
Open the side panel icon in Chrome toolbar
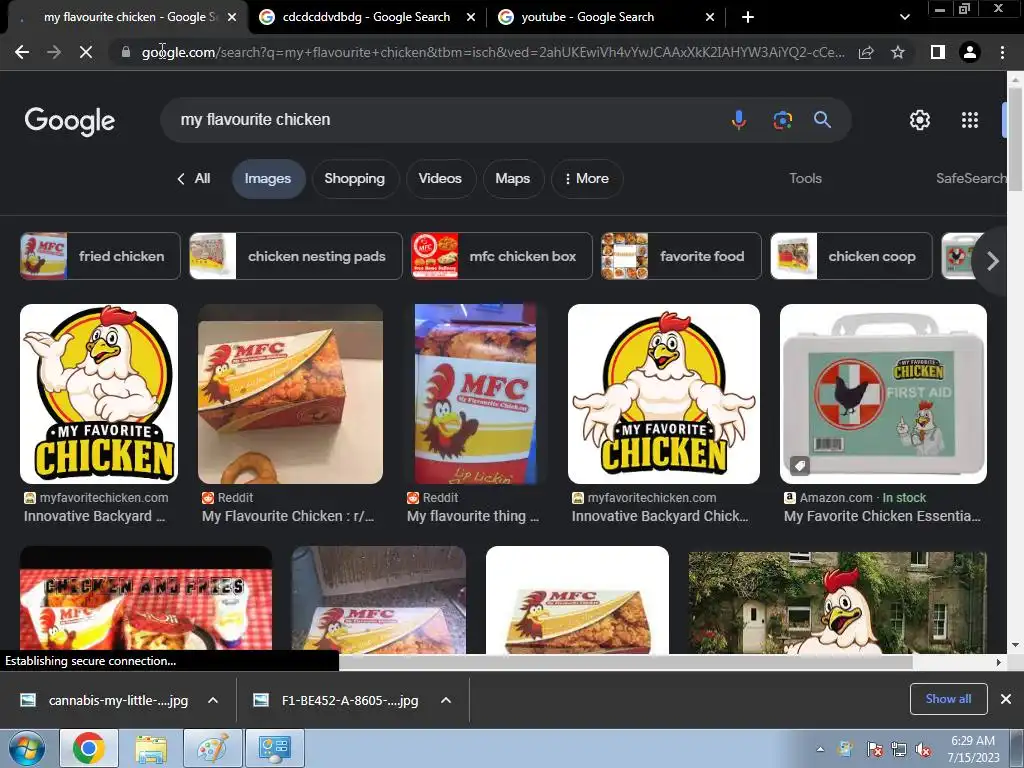pyautogui.click(x=937, y=52)
